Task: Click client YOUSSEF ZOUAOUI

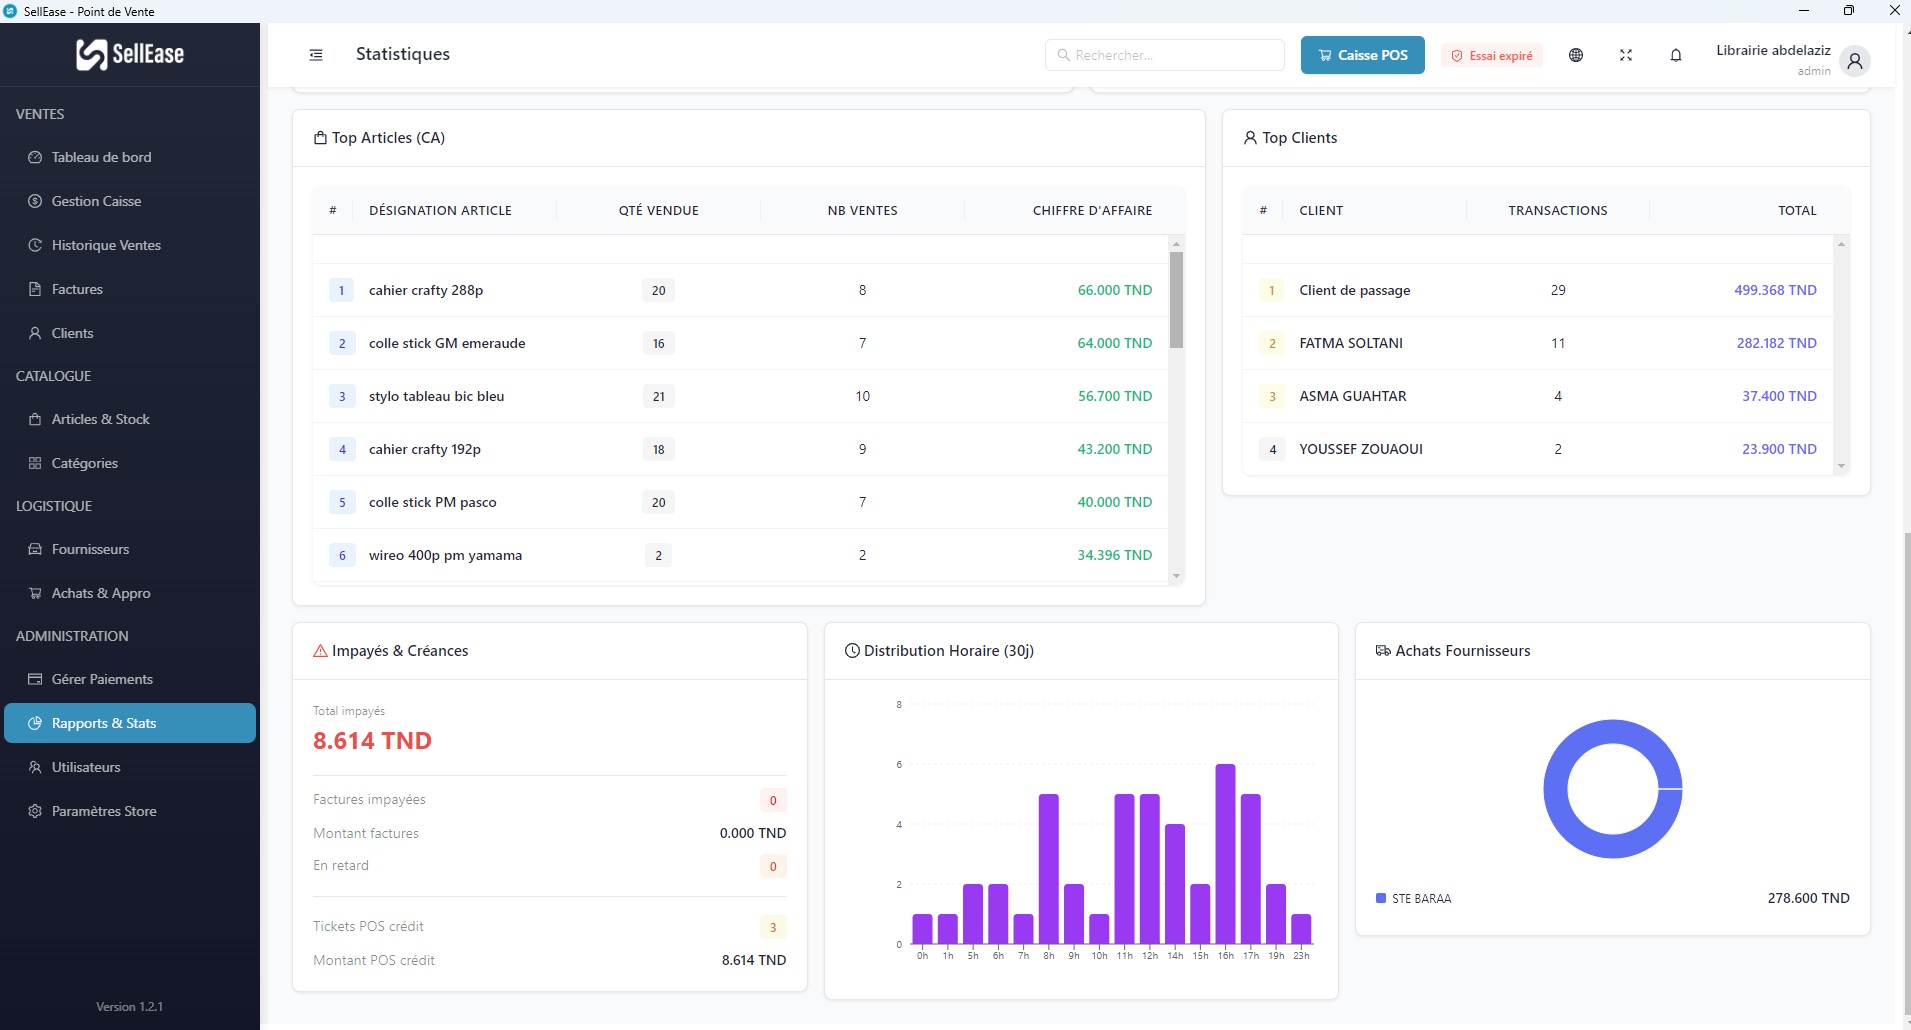Action: click(x=1361, y=449)
